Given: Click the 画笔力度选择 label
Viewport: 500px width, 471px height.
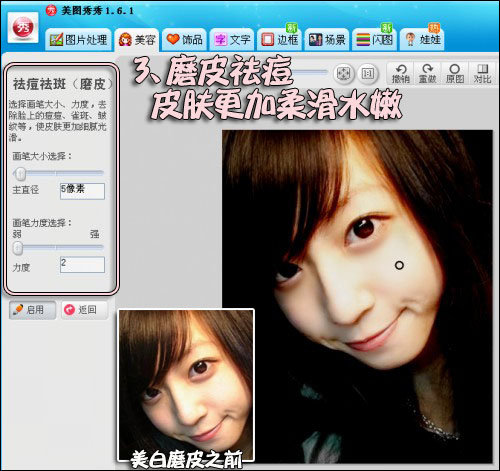Looking at the screenshot, I should pyautogui.click(x=42, y=223).
